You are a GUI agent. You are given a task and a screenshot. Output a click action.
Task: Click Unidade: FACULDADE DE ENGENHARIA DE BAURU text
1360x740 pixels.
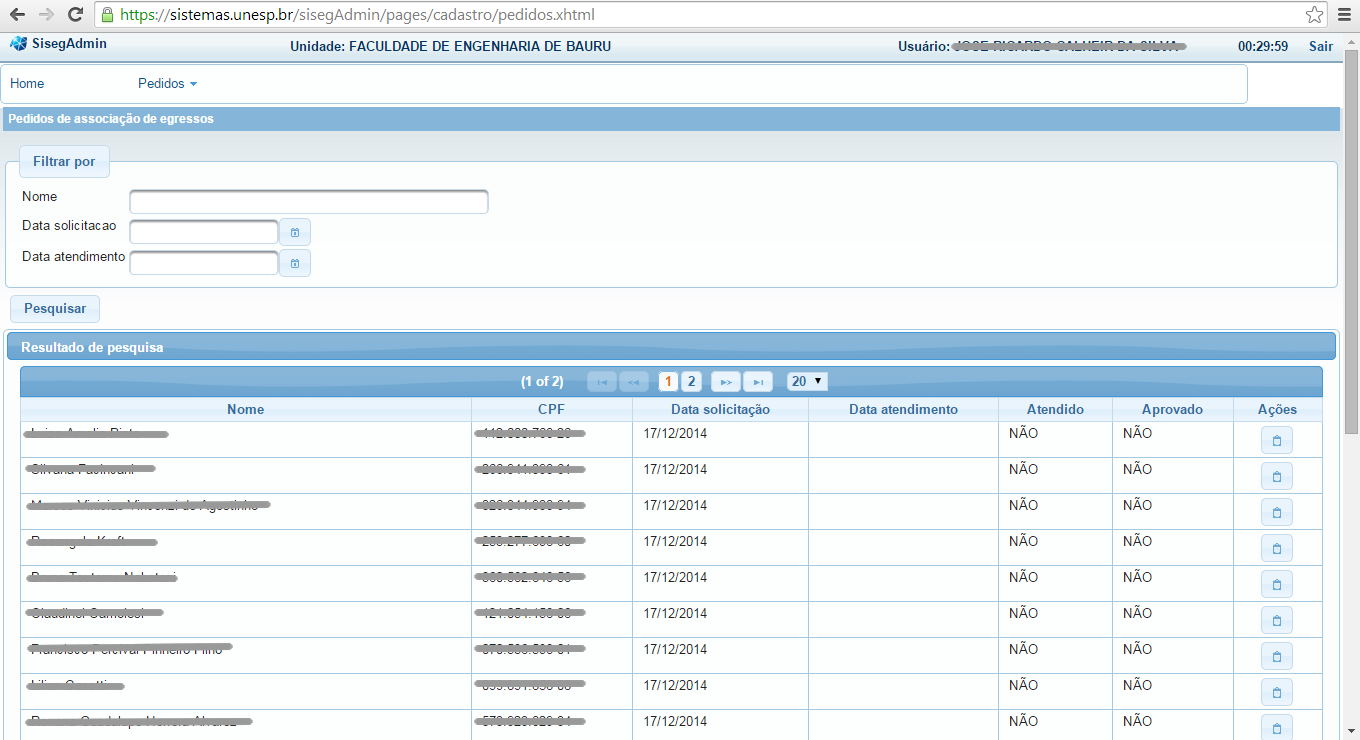pyautogui.click(x=450, y=46)
